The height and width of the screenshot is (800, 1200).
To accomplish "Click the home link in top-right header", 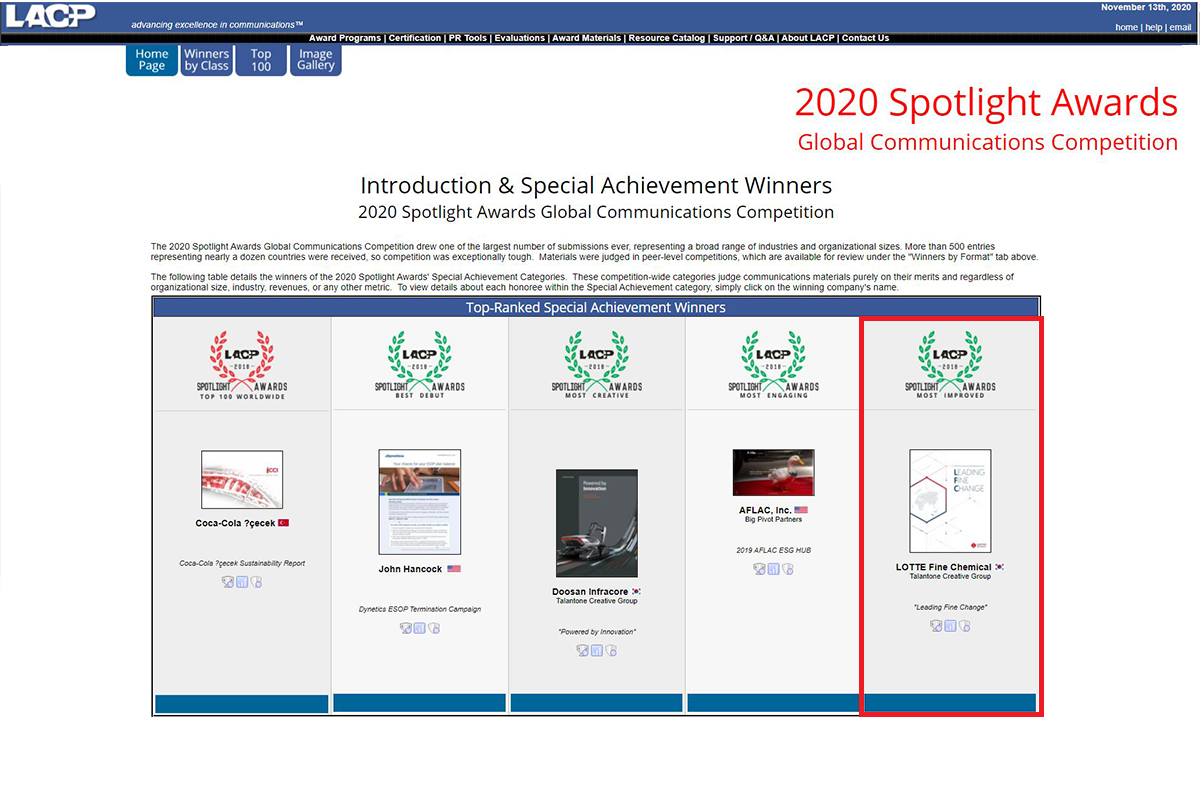I will [1126, 27].
